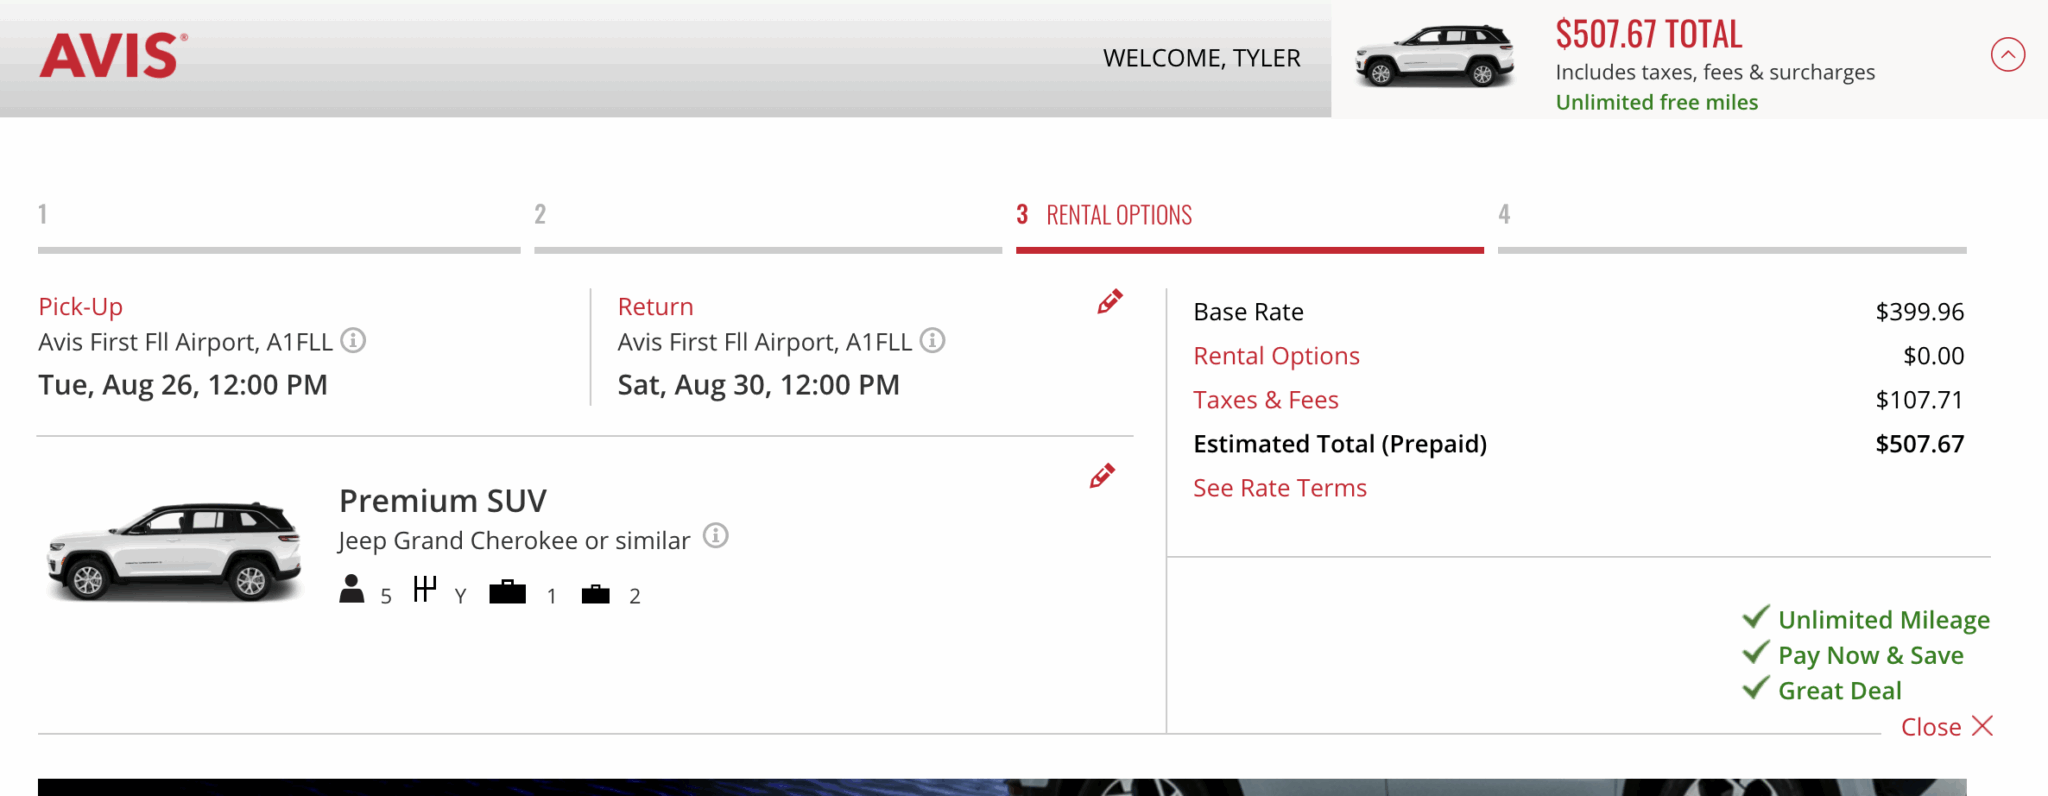The width and height of the screenshot is (2048, 796).
Task: Click the info icon next to Jeep Grand Cherokee
Action: pyautogui.click(x=714, y=538)
